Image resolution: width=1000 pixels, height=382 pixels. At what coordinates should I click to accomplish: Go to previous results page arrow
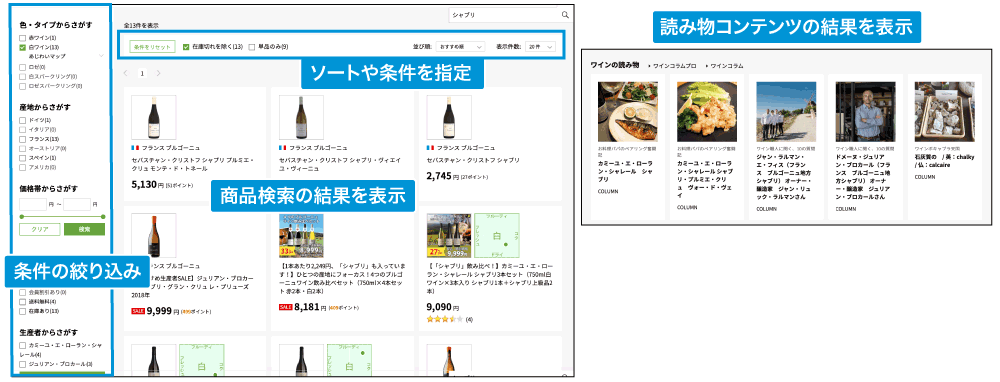pos(126,73)
